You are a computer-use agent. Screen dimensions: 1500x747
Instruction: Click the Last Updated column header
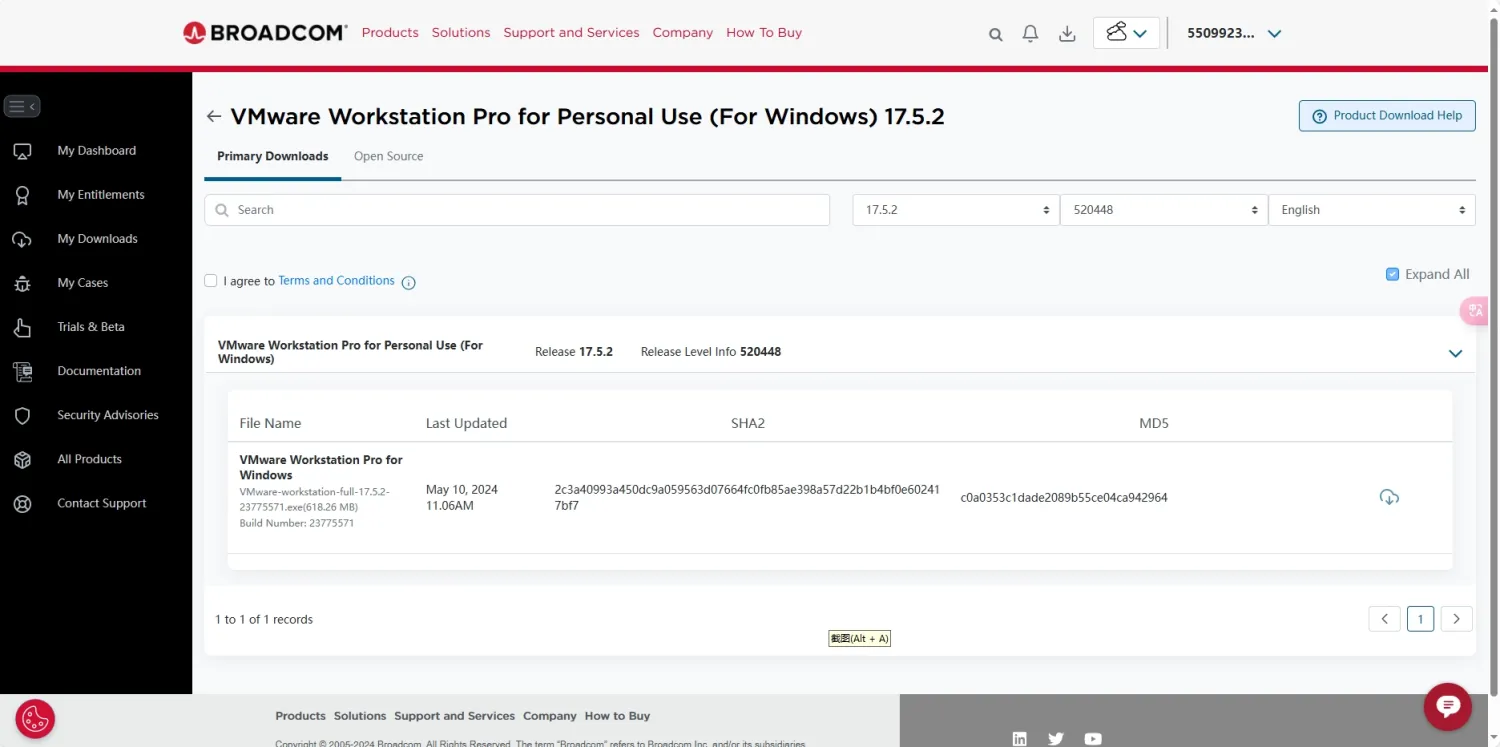coord(466,424)
